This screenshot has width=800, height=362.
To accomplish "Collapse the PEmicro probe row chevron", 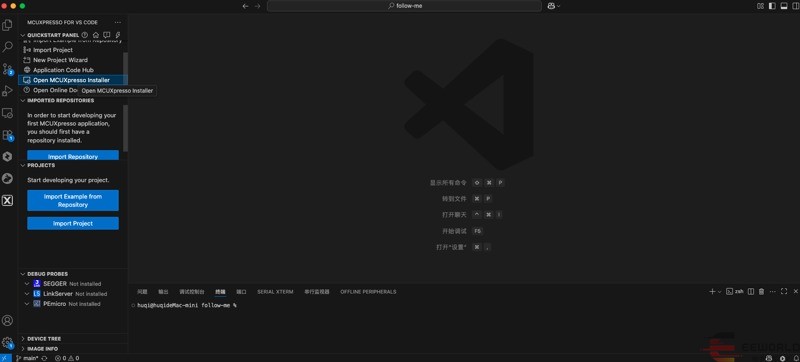I will 28,303.
